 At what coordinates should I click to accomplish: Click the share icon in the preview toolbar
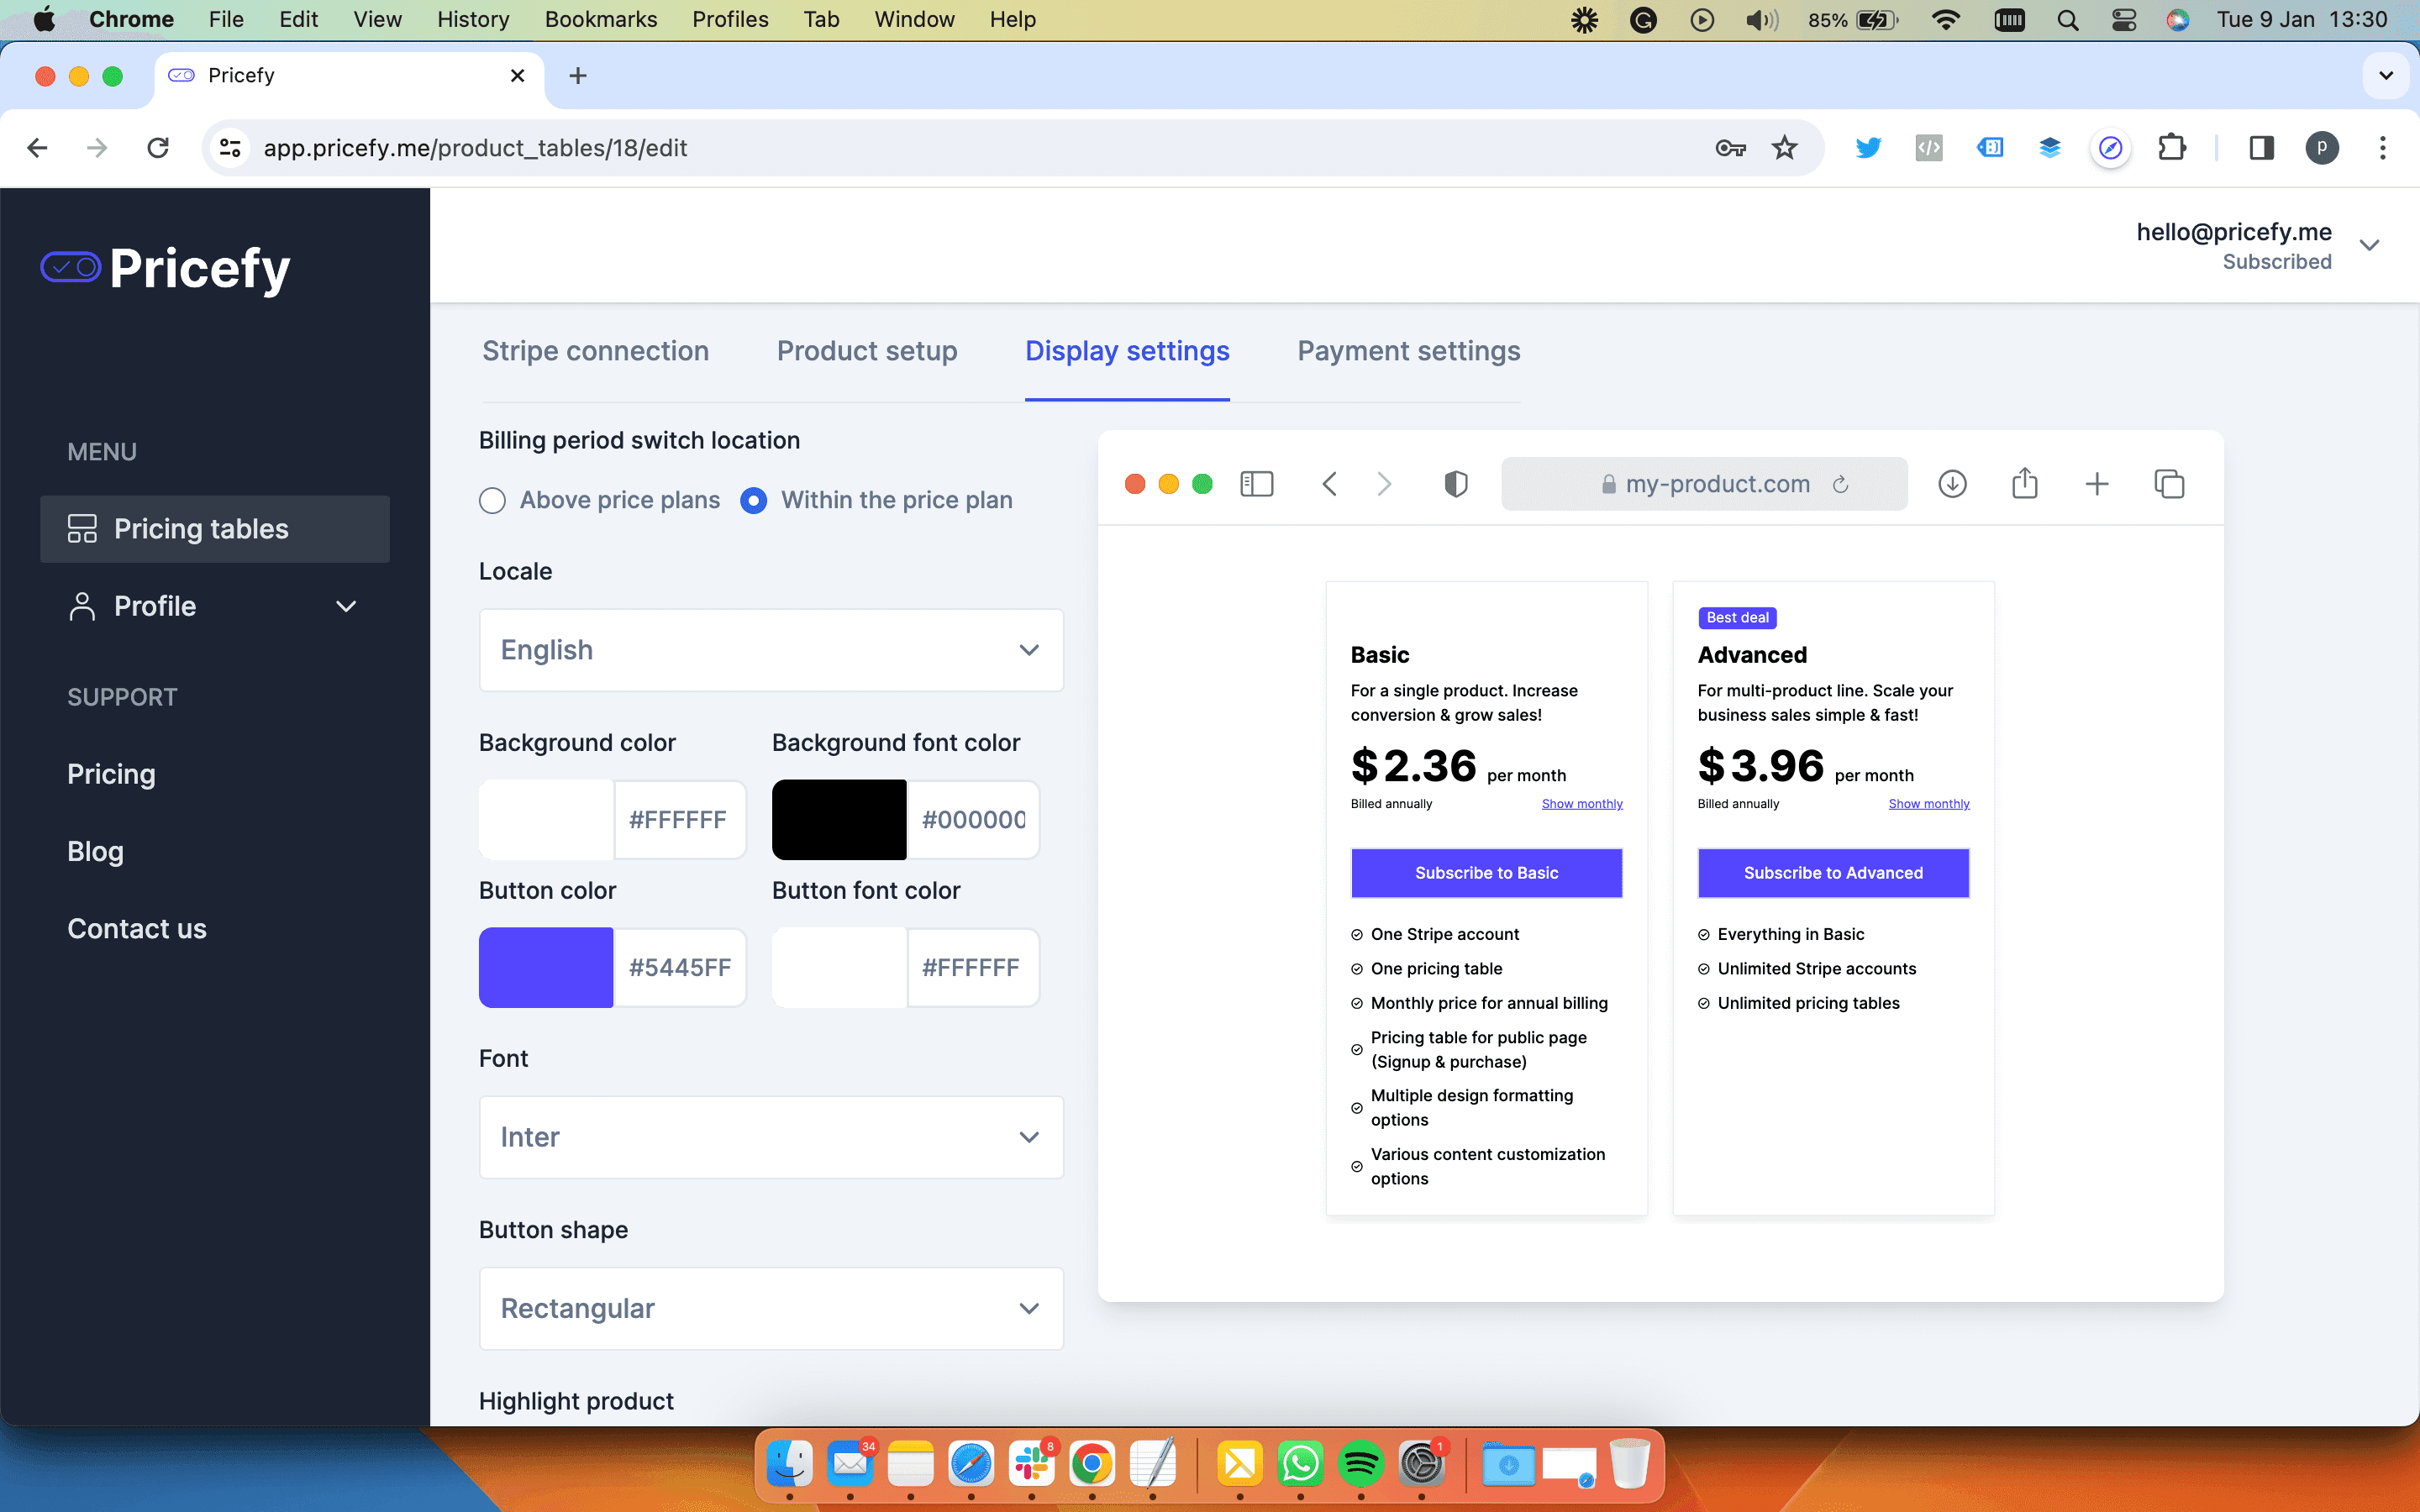coord(2025,484)
